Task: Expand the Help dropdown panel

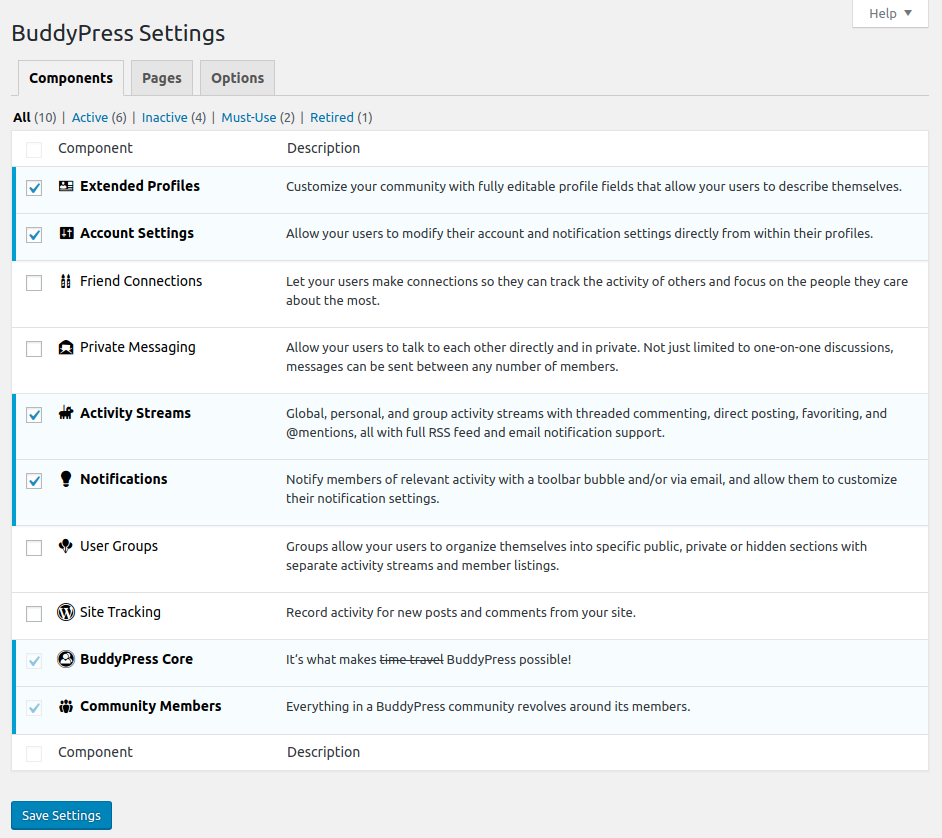Action: [x=890, y=14]
